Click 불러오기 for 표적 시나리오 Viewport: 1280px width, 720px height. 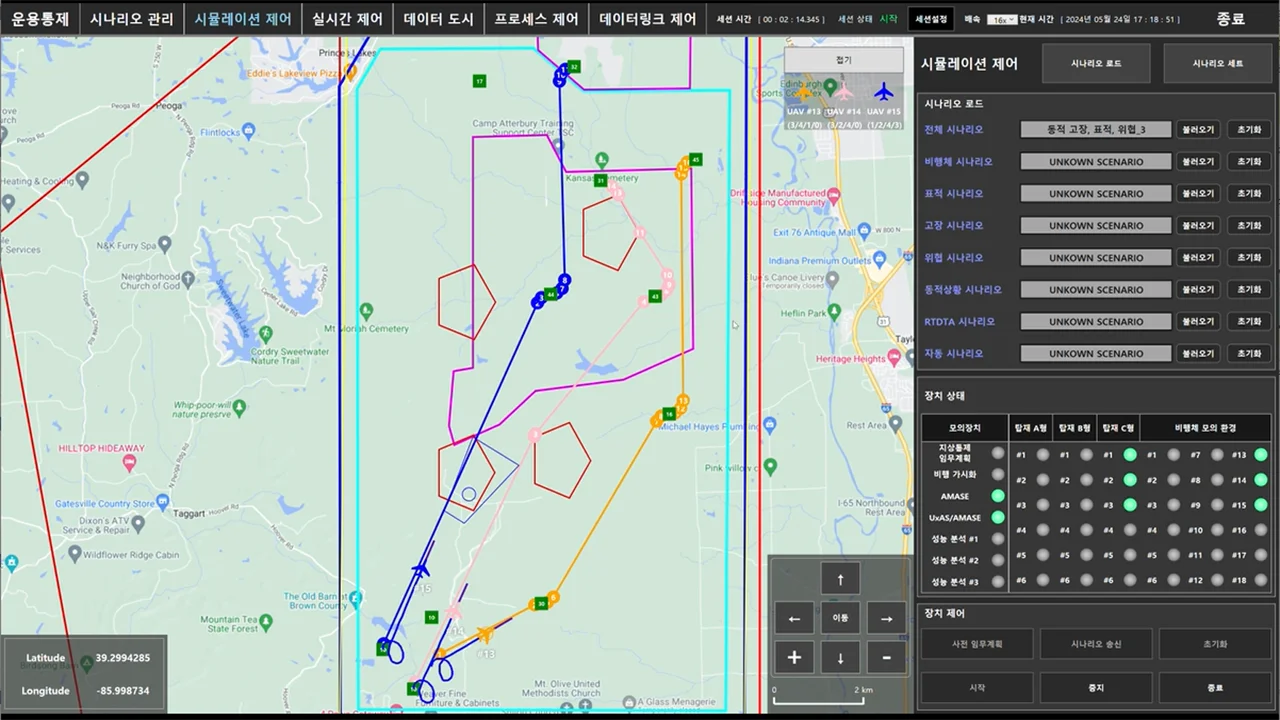point(1197,194)
